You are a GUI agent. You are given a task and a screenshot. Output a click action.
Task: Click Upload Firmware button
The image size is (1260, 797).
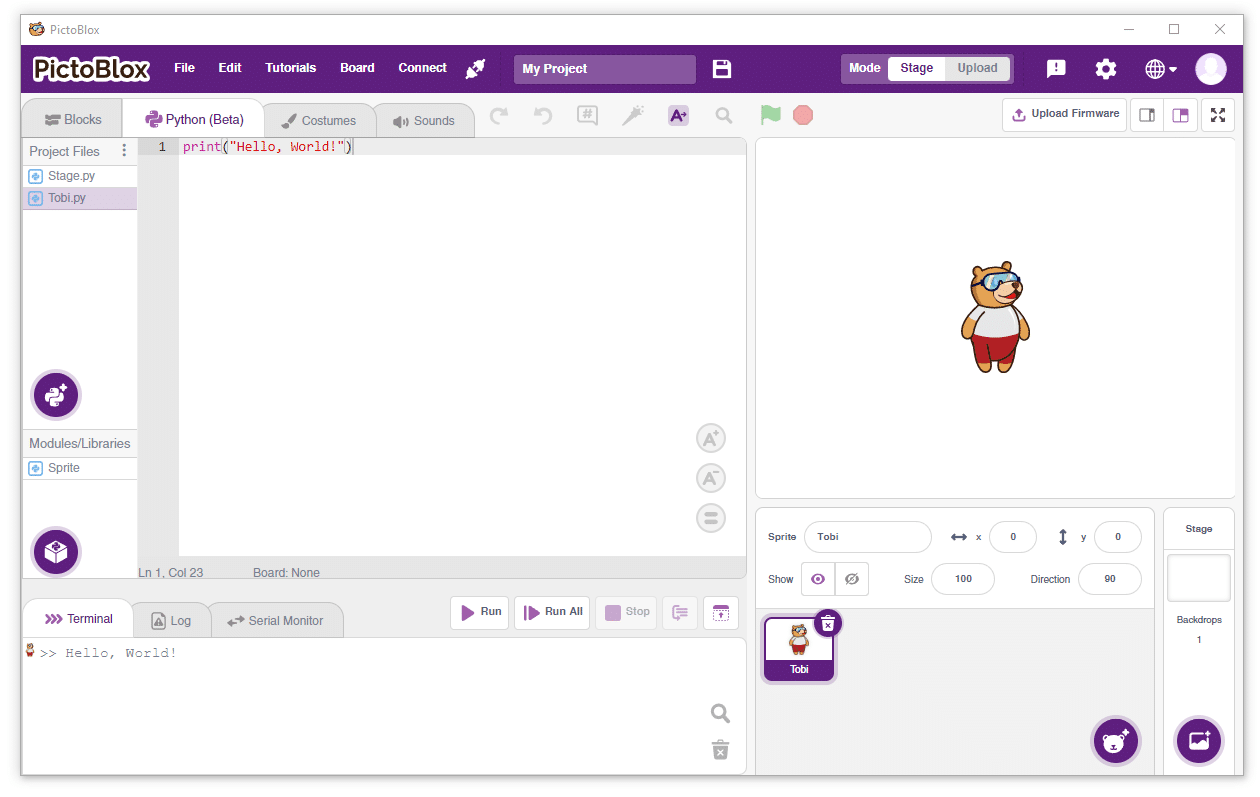[x=1065, y=114]
